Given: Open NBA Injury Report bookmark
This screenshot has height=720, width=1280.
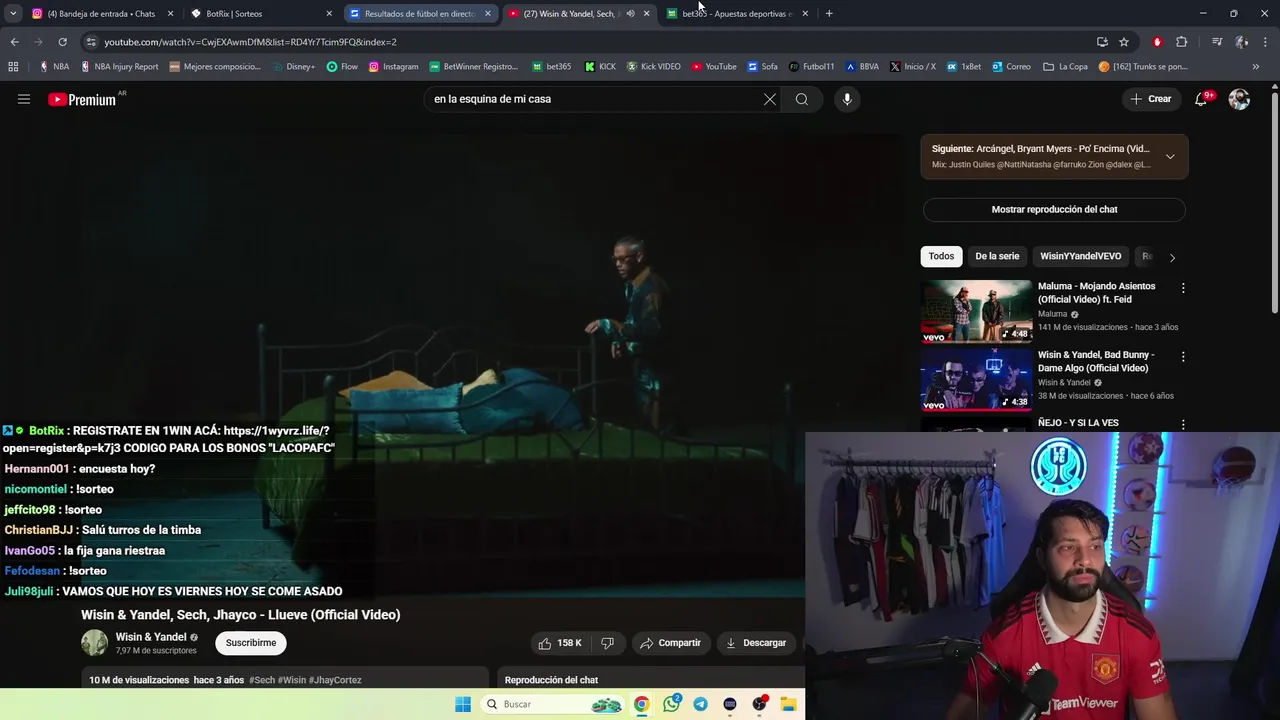Looking at the screenshot, I should (x=119, y=67).
